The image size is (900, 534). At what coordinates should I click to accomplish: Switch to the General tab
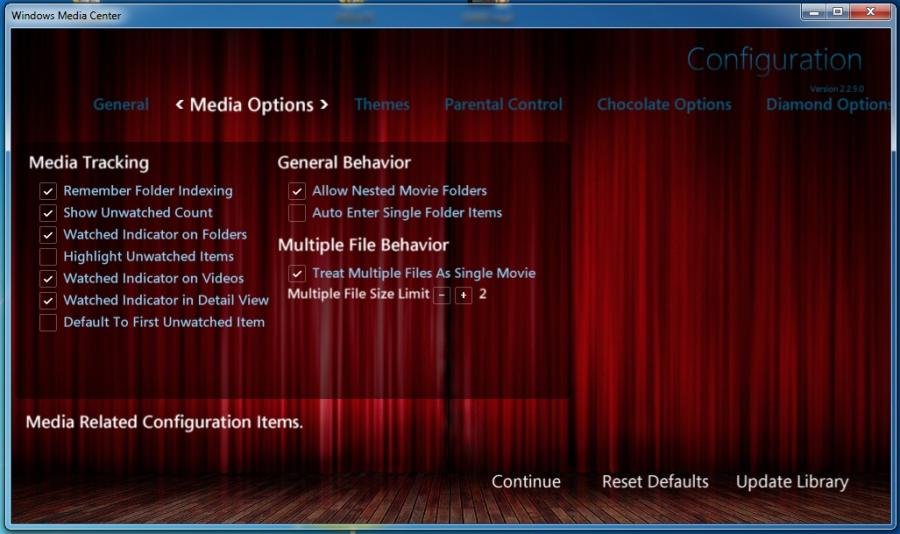pos(121,105)
